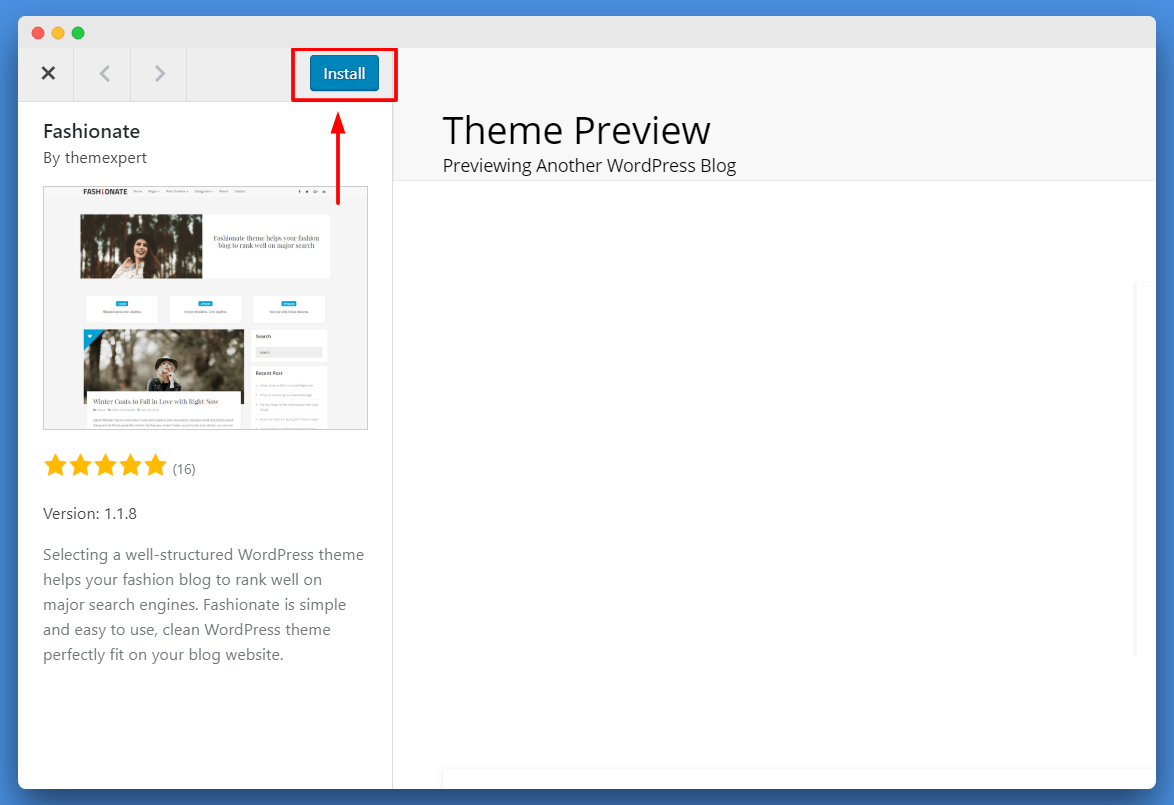Click the Search field in the theme screenshot
This screenshot has width=1174, height=805.
click(289, 352)
